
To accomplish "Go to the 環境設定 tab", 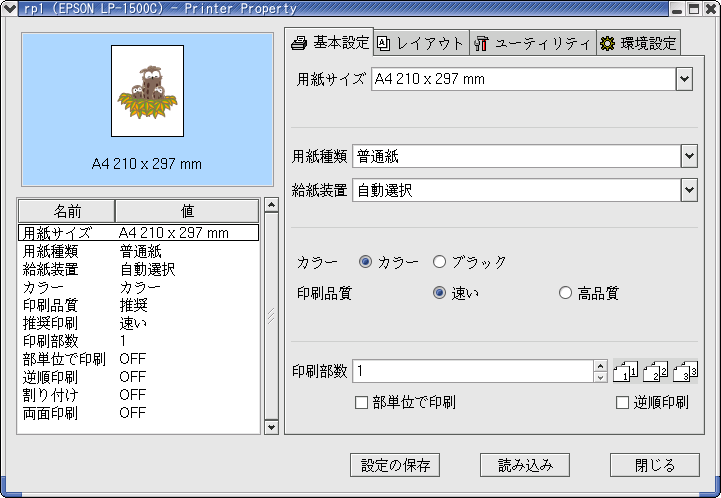I will tap(638, 43).
